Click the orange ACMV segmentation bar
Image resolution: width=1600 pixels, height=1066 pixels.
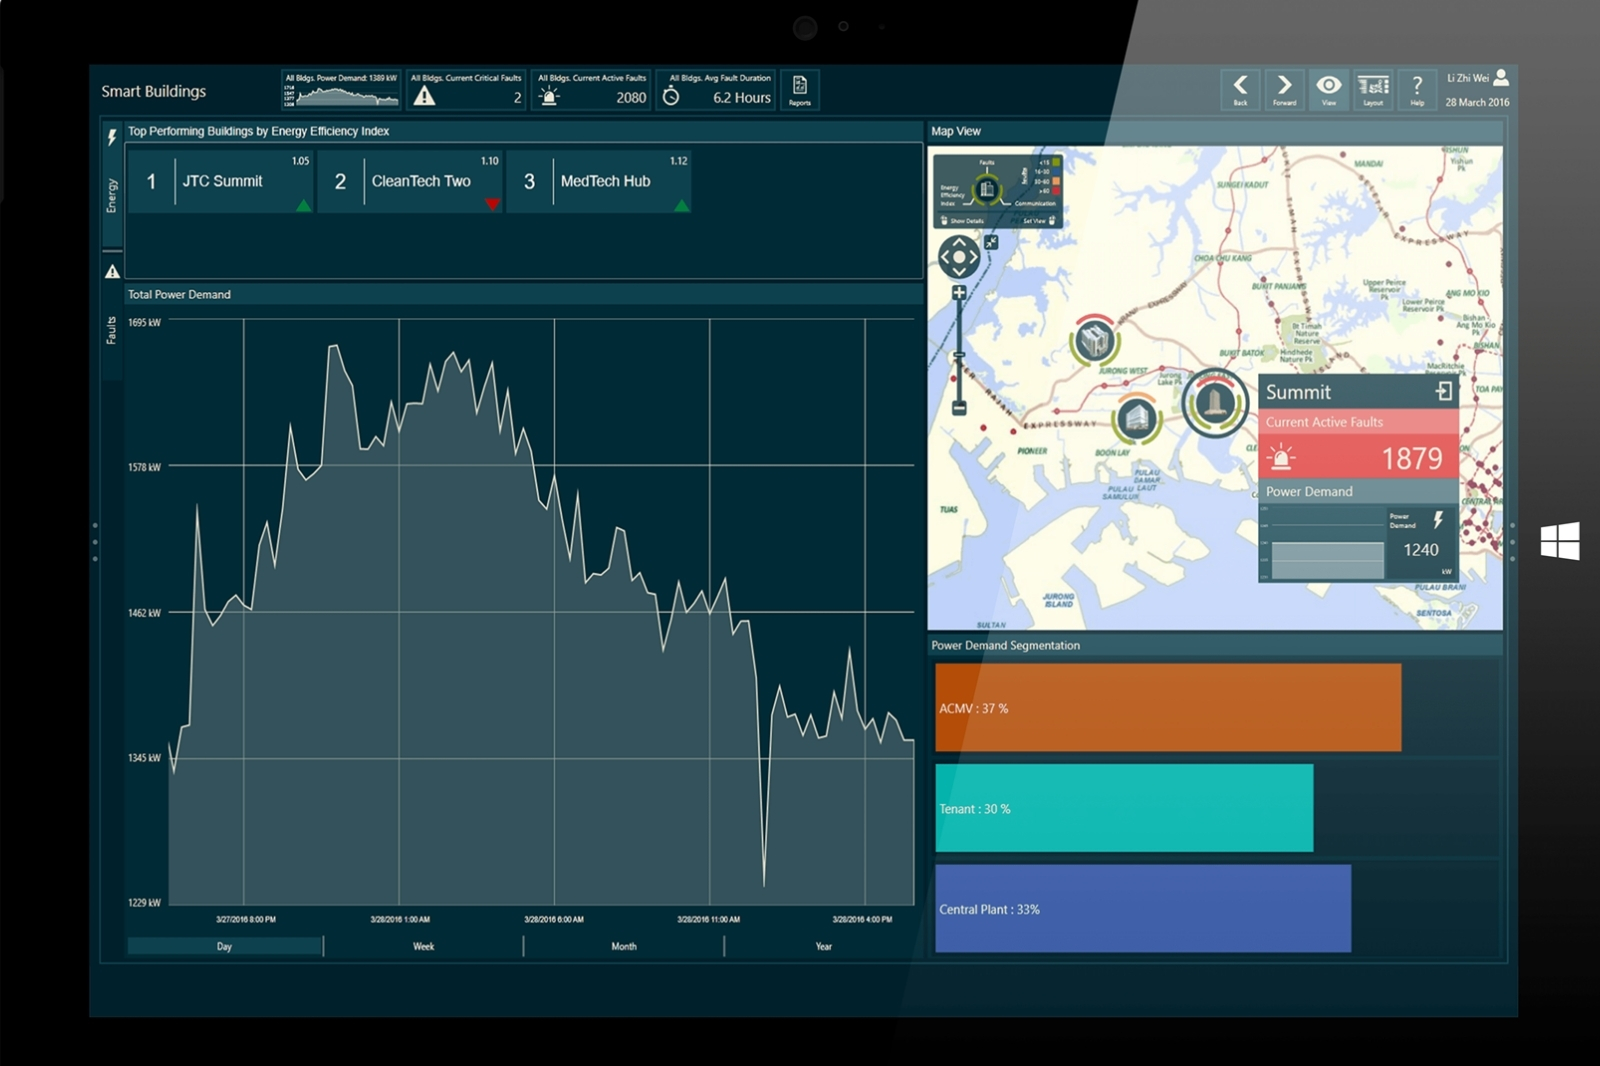[x=1167, y=708]
